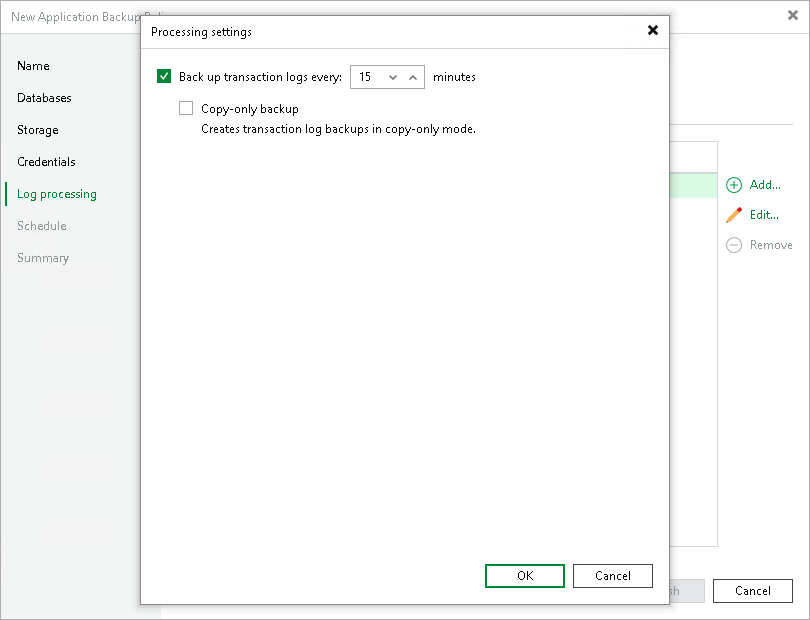Viewport: 810px width, 620px height.
Task: Click the Edit... label
Action: tap(762, 215)
